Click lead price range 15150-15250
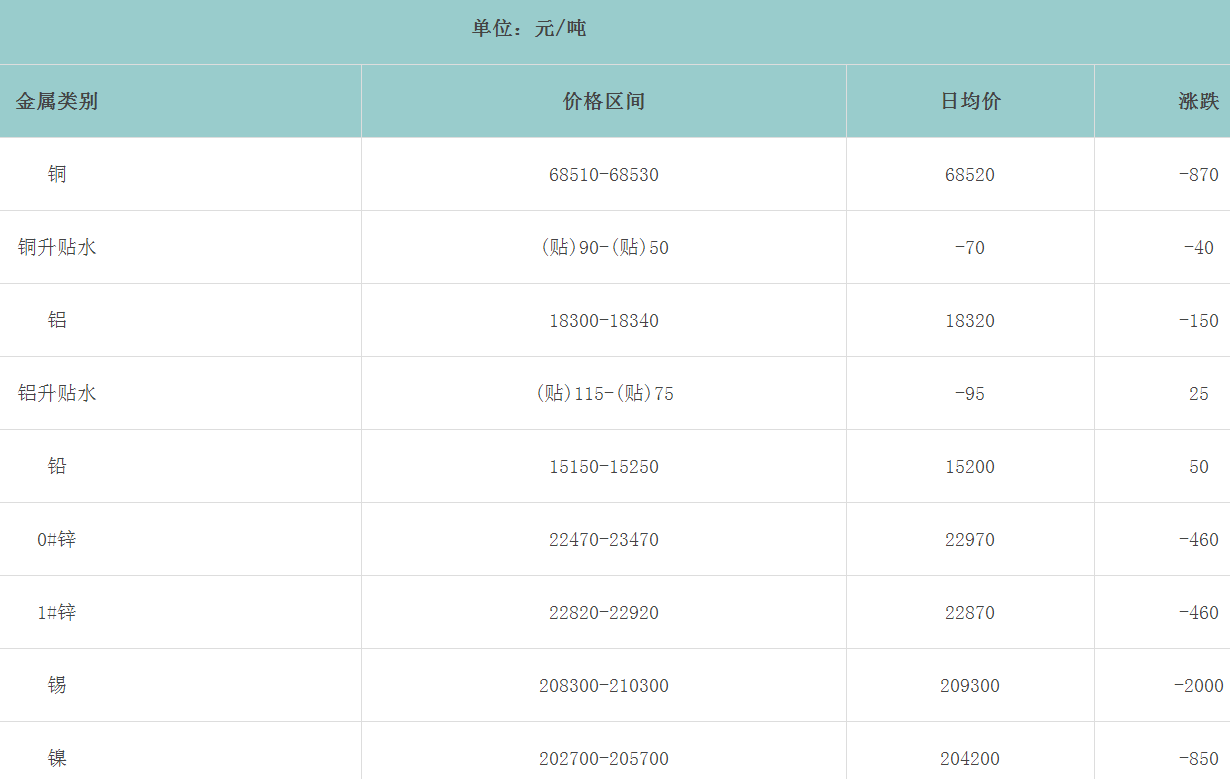This screenshot has height=779, width=1230. pos(604,467)
